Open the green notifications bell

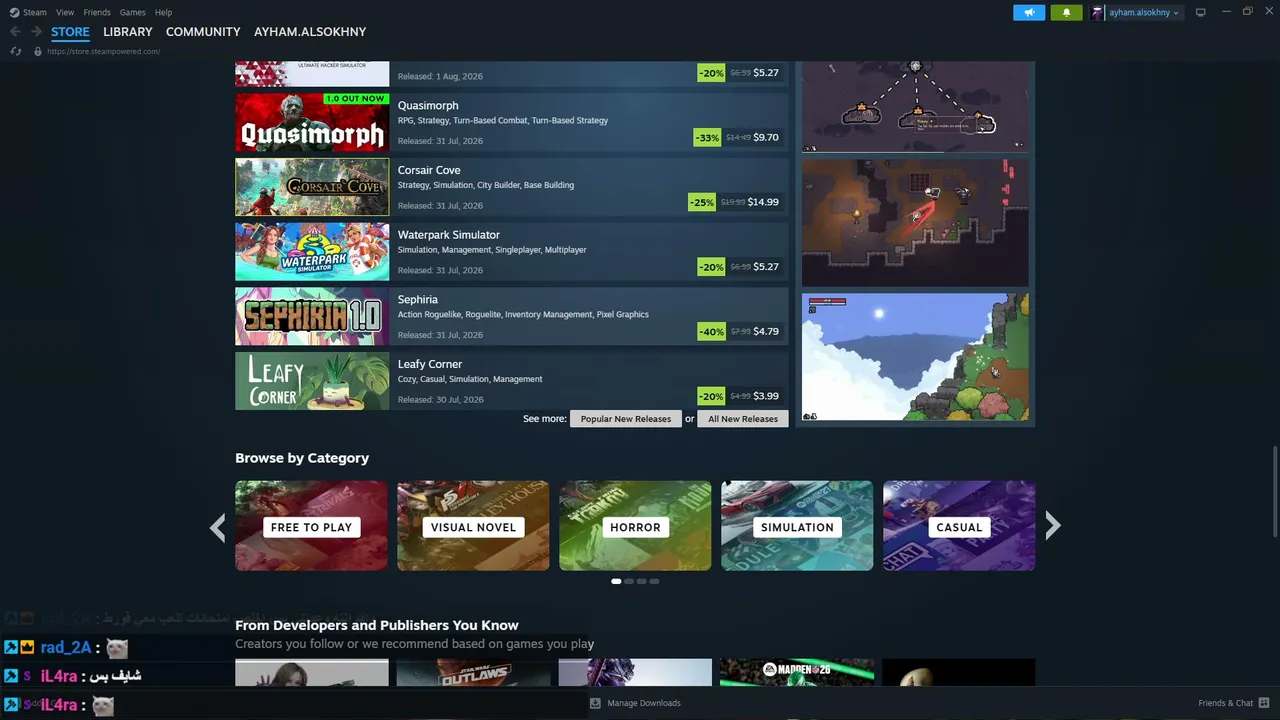tap(1066, 13)
